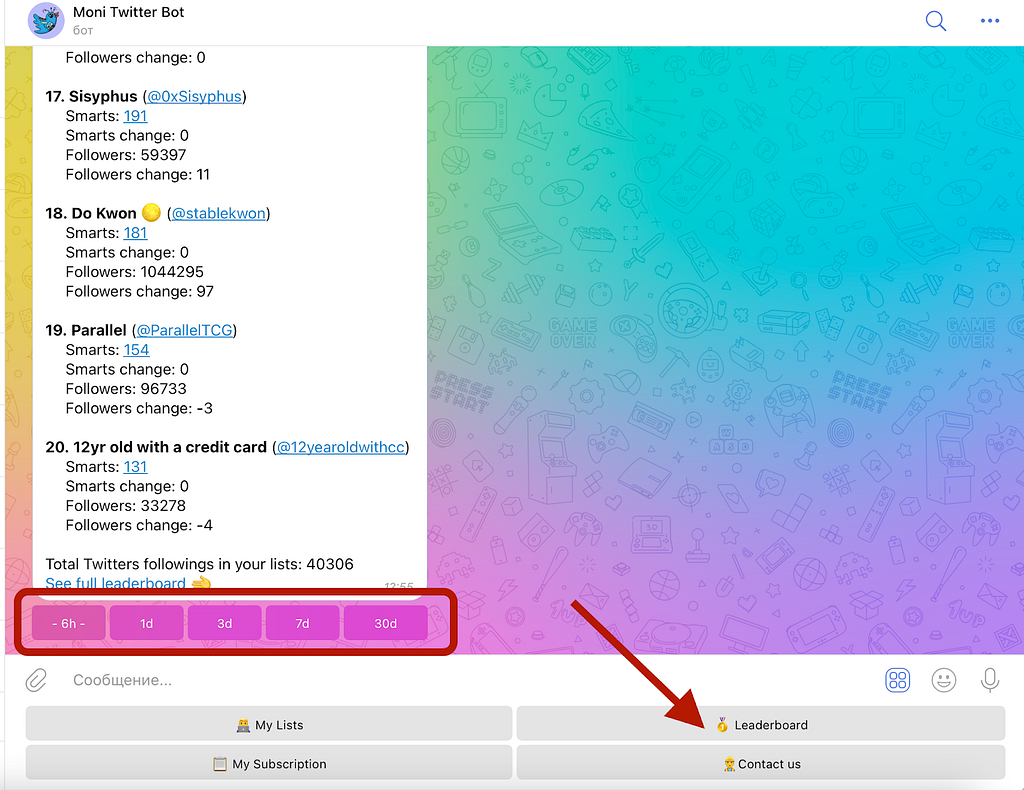Click the paperclip attach file icon

pyautogui.click(x=37, y=680)
